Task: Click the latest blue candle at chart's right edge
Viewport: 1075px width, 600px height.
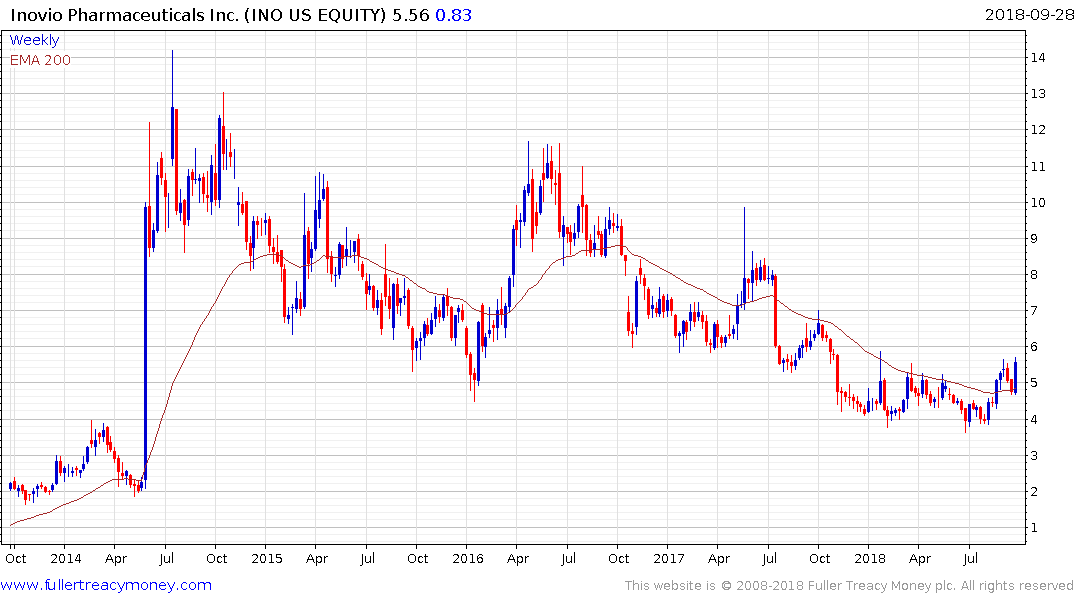Action: click(1015, 376)
